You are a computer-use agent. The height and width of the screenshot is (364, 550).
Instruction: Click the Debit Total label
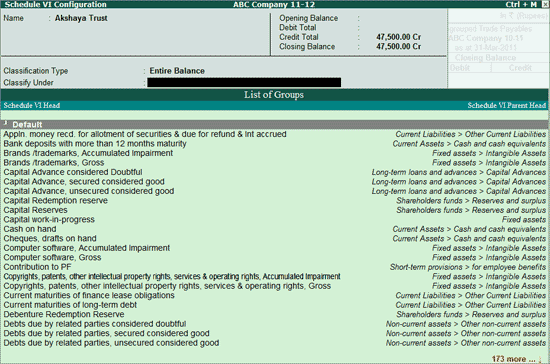click(x=298, y=28)
